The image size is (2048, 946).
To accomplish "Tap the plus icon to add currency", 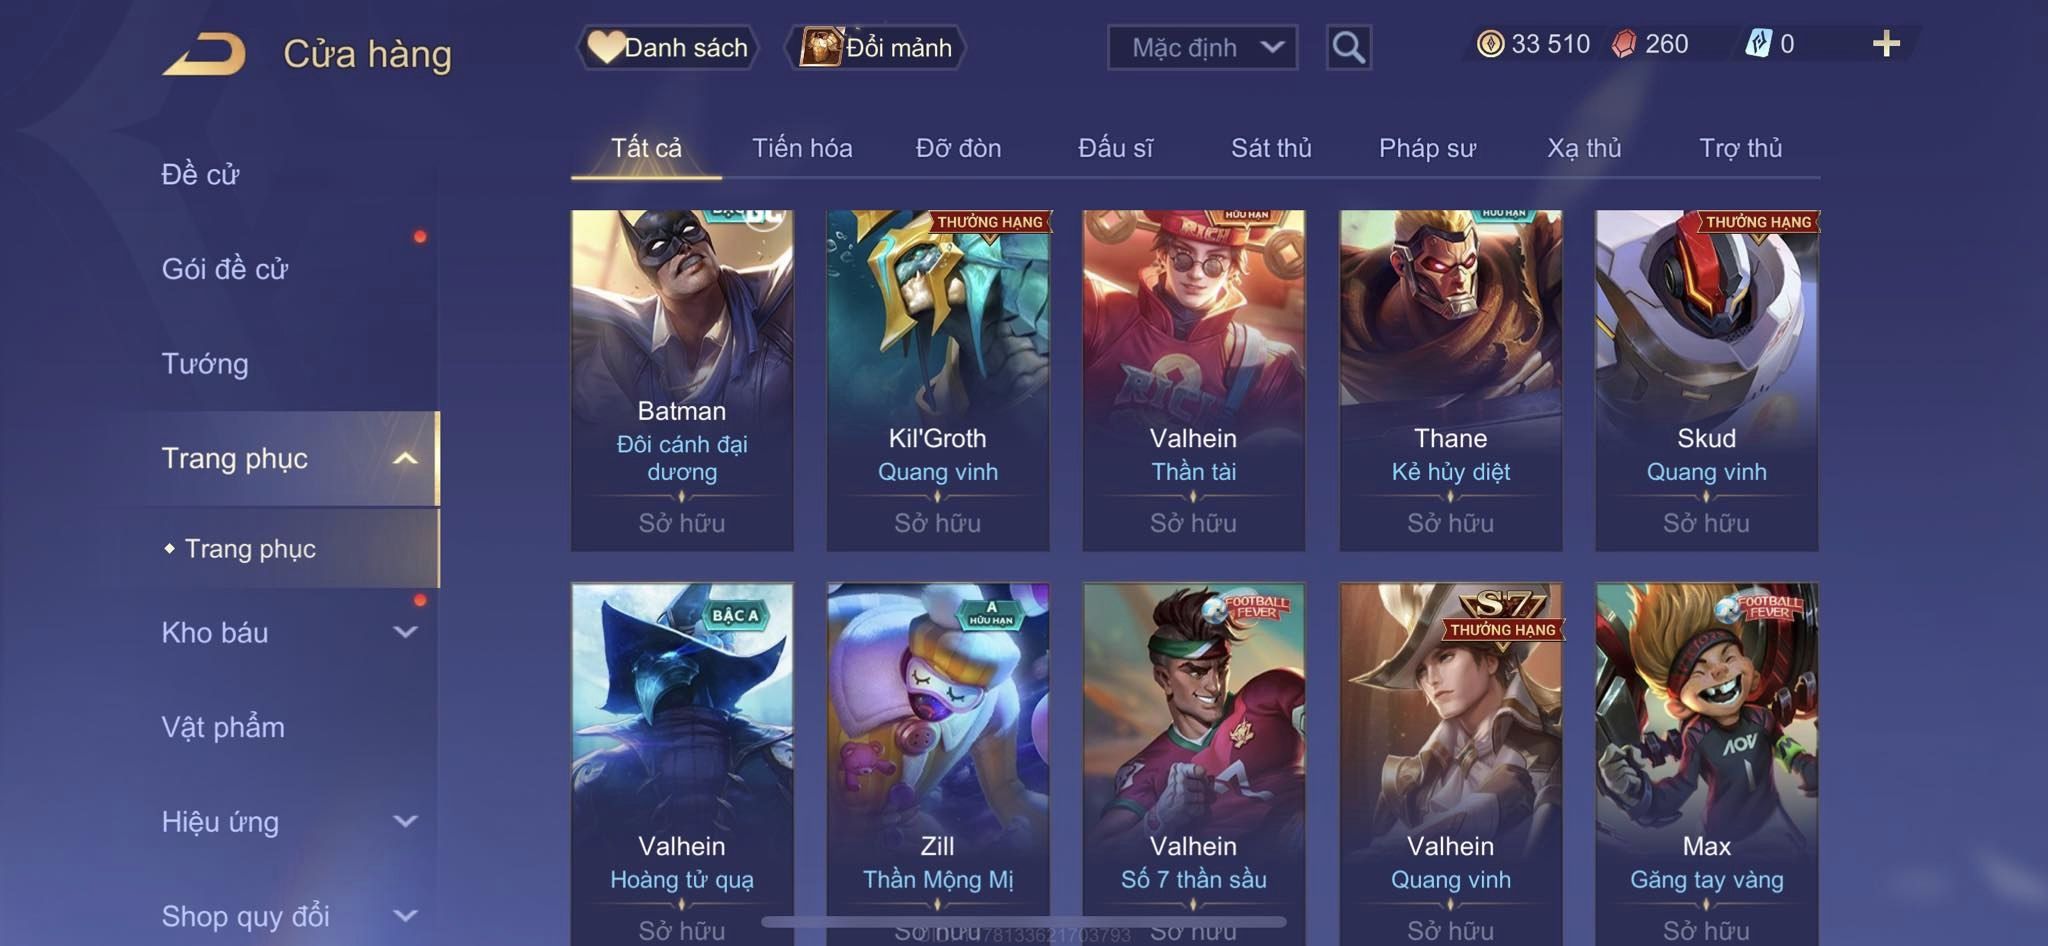I will (x=1886, y=44).
